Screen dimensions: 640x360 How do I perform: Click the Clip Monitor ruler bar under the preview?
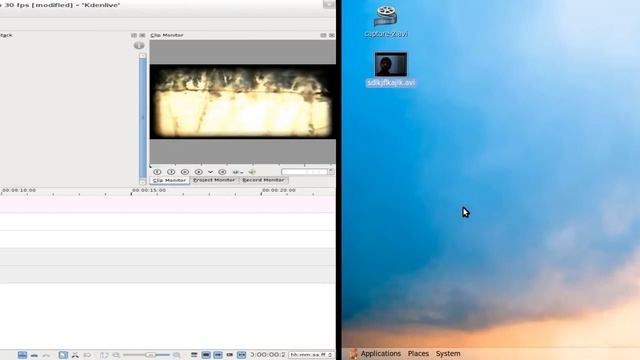tap(242, 166)
